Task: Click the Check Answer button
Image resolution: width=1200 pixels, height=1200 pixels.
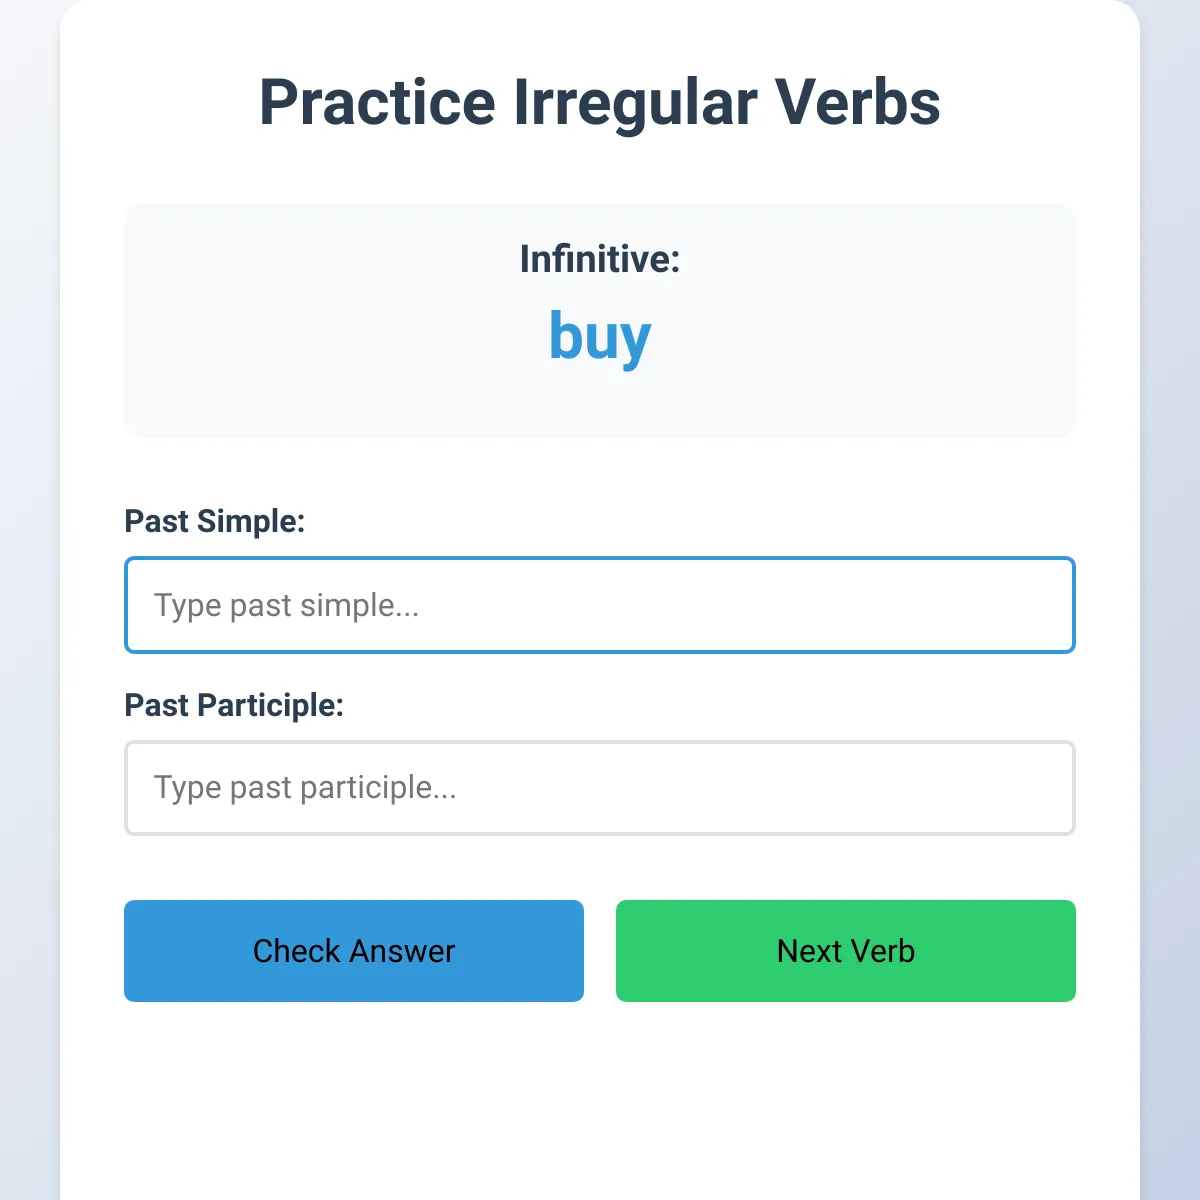Action: (x=353, y=950)
